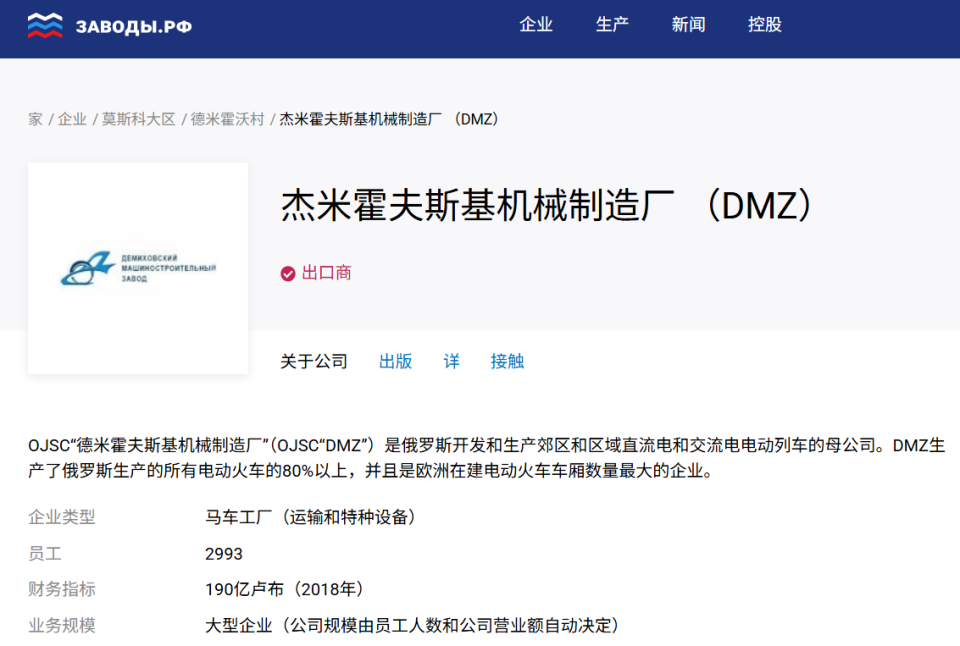Viewport: 960px width, 646px height.
Task: Click the value 190亿卢布（2018年）
Action: tap(285, 589)
